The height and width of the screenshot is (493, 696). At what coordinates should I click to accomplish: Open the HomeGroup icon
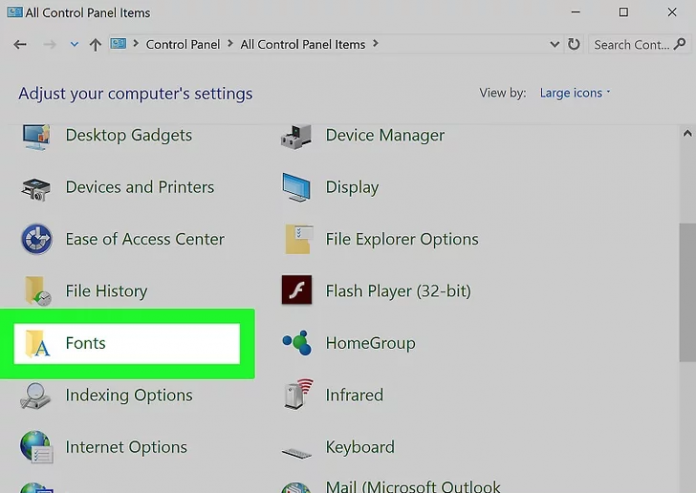[297, 343]
